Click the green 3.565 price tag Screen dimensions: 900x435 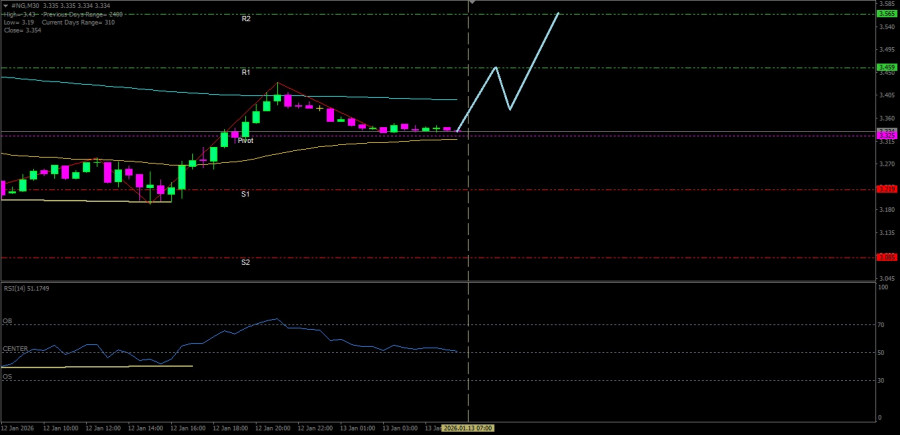886,14
